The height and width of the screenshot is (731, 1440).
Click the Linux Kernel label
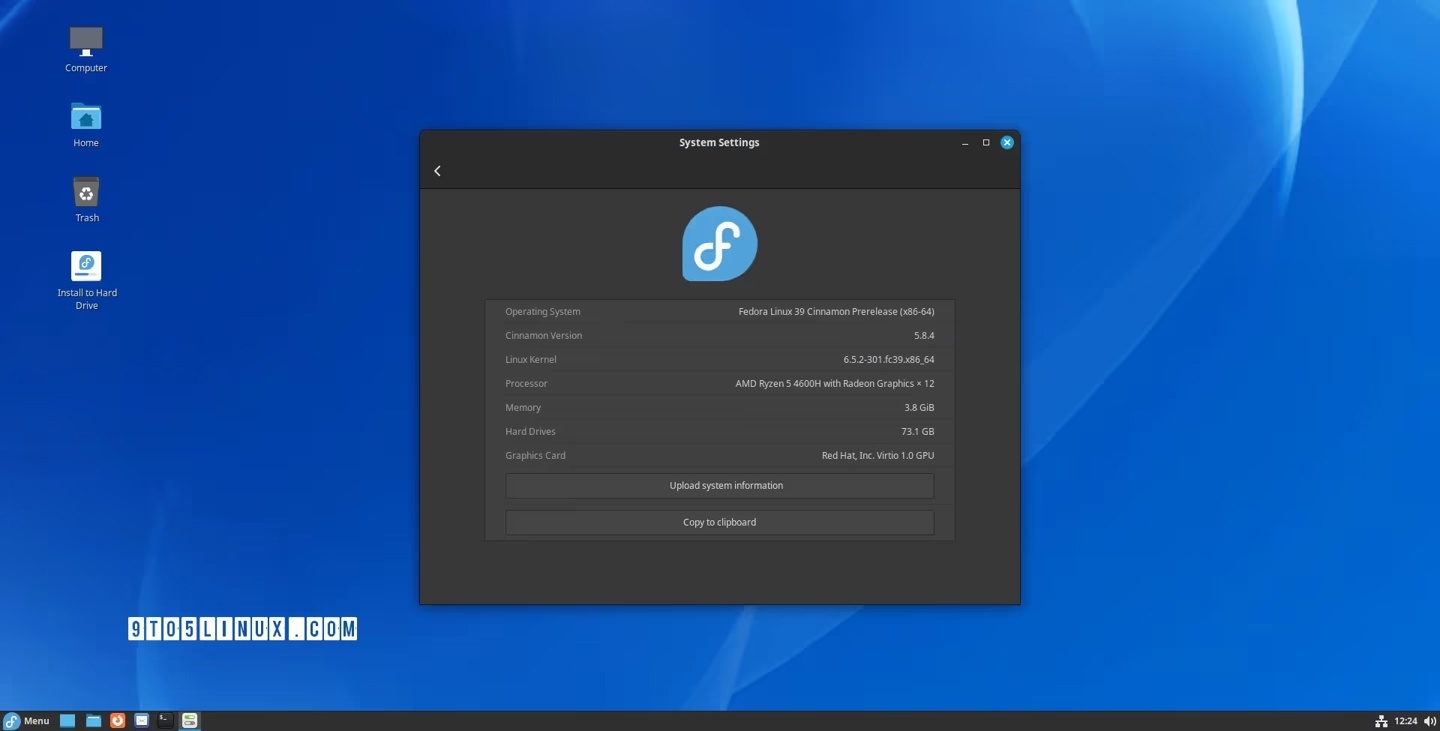[531, 360]
